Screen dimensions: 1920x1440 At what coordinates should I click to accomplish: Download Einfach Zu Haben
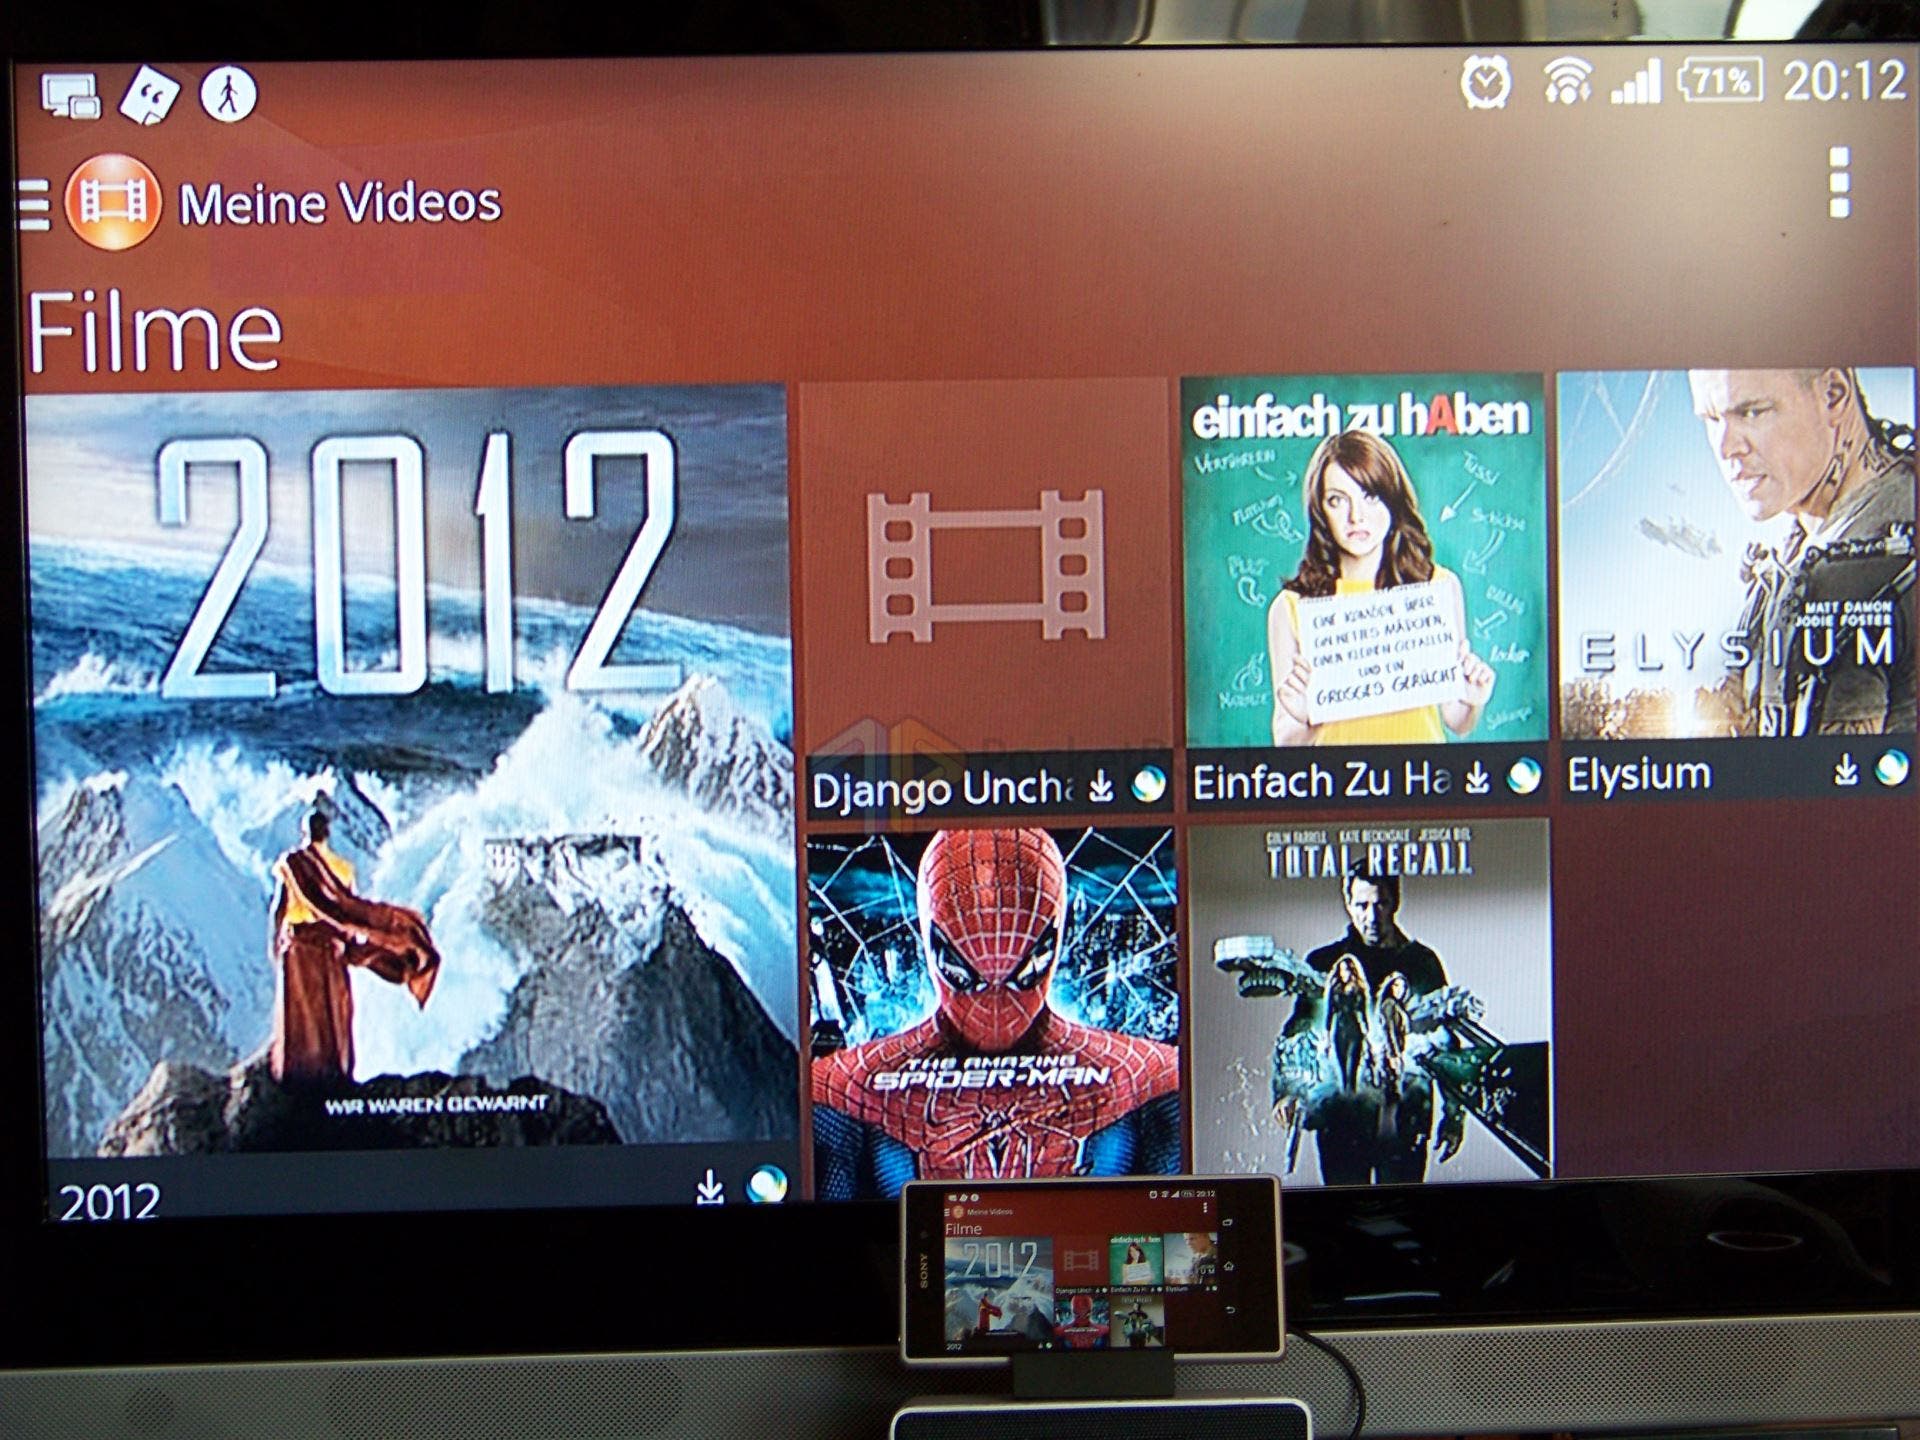click(1477, 778)
